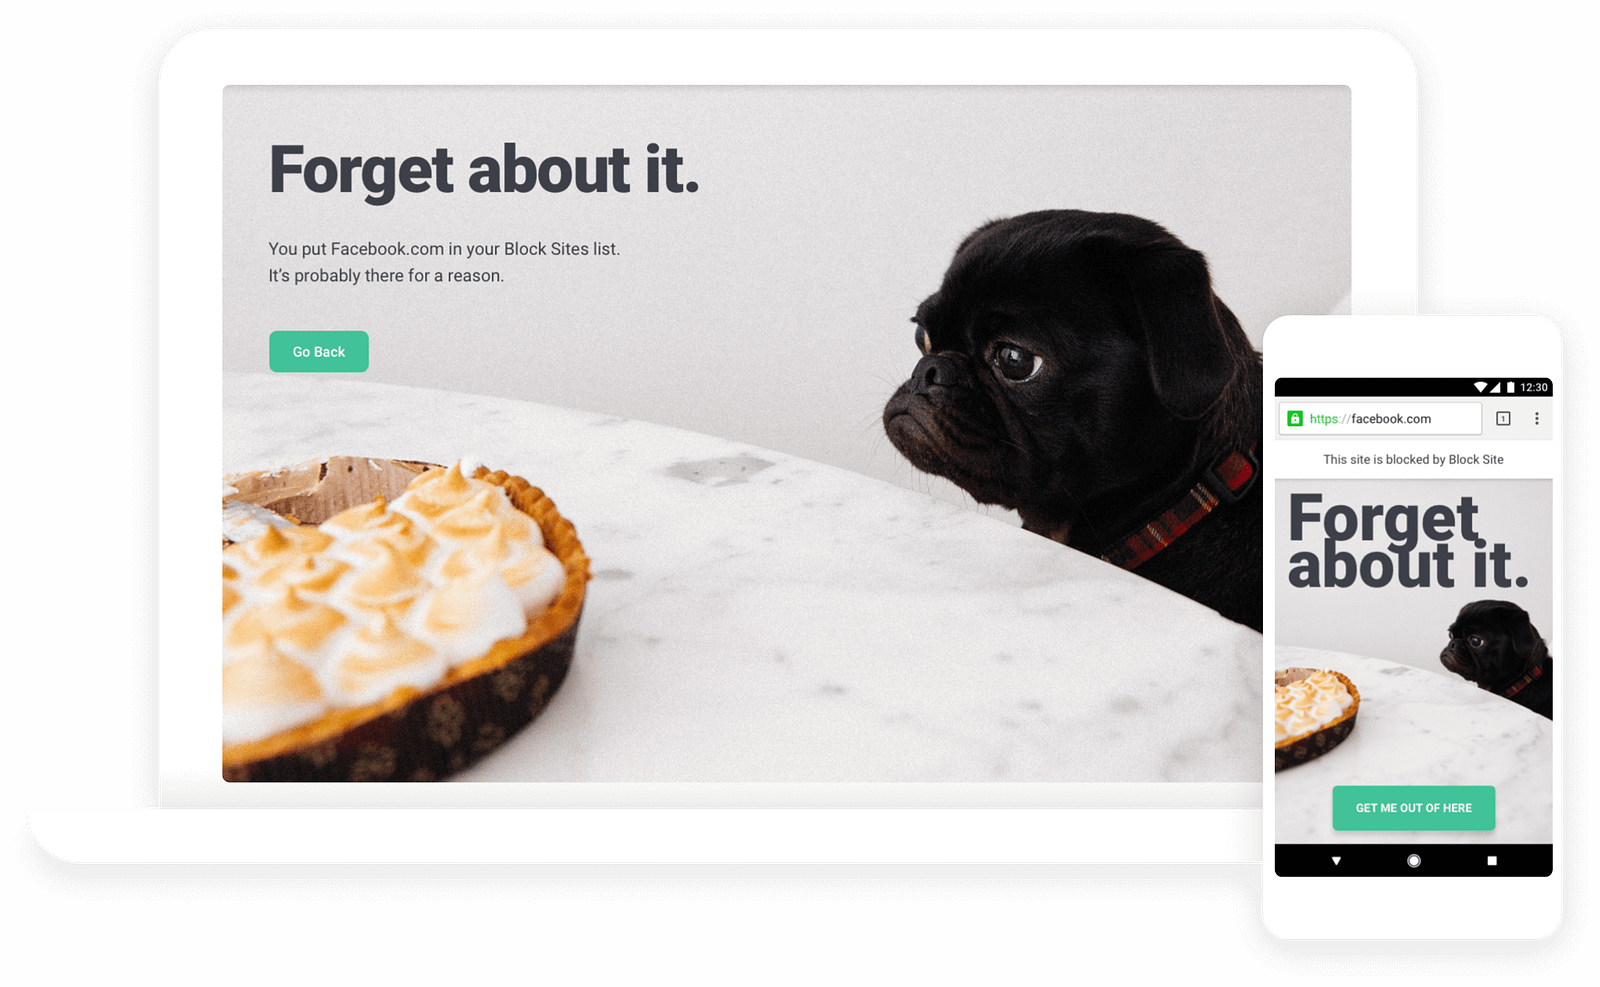Click the 'You put Facebook.com' description text

click(x=444, y=262)
